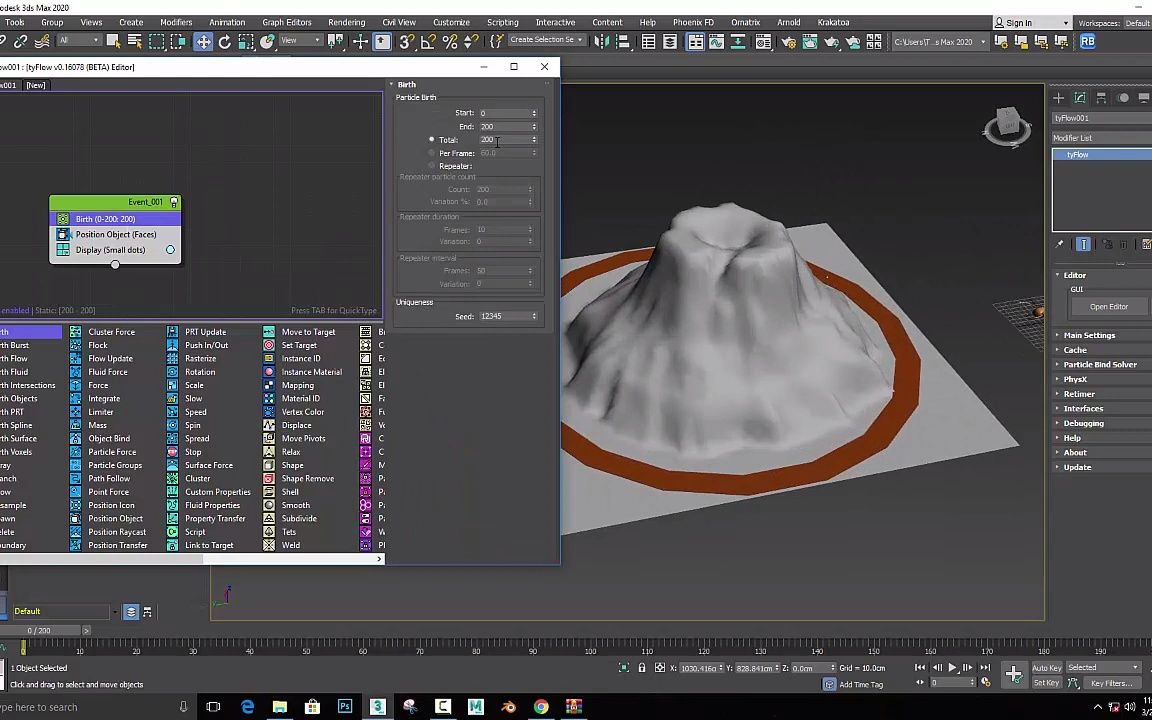Click the Rotate tool in toolbar
This screenshot has height=720, width=1152.
[225, 41]
